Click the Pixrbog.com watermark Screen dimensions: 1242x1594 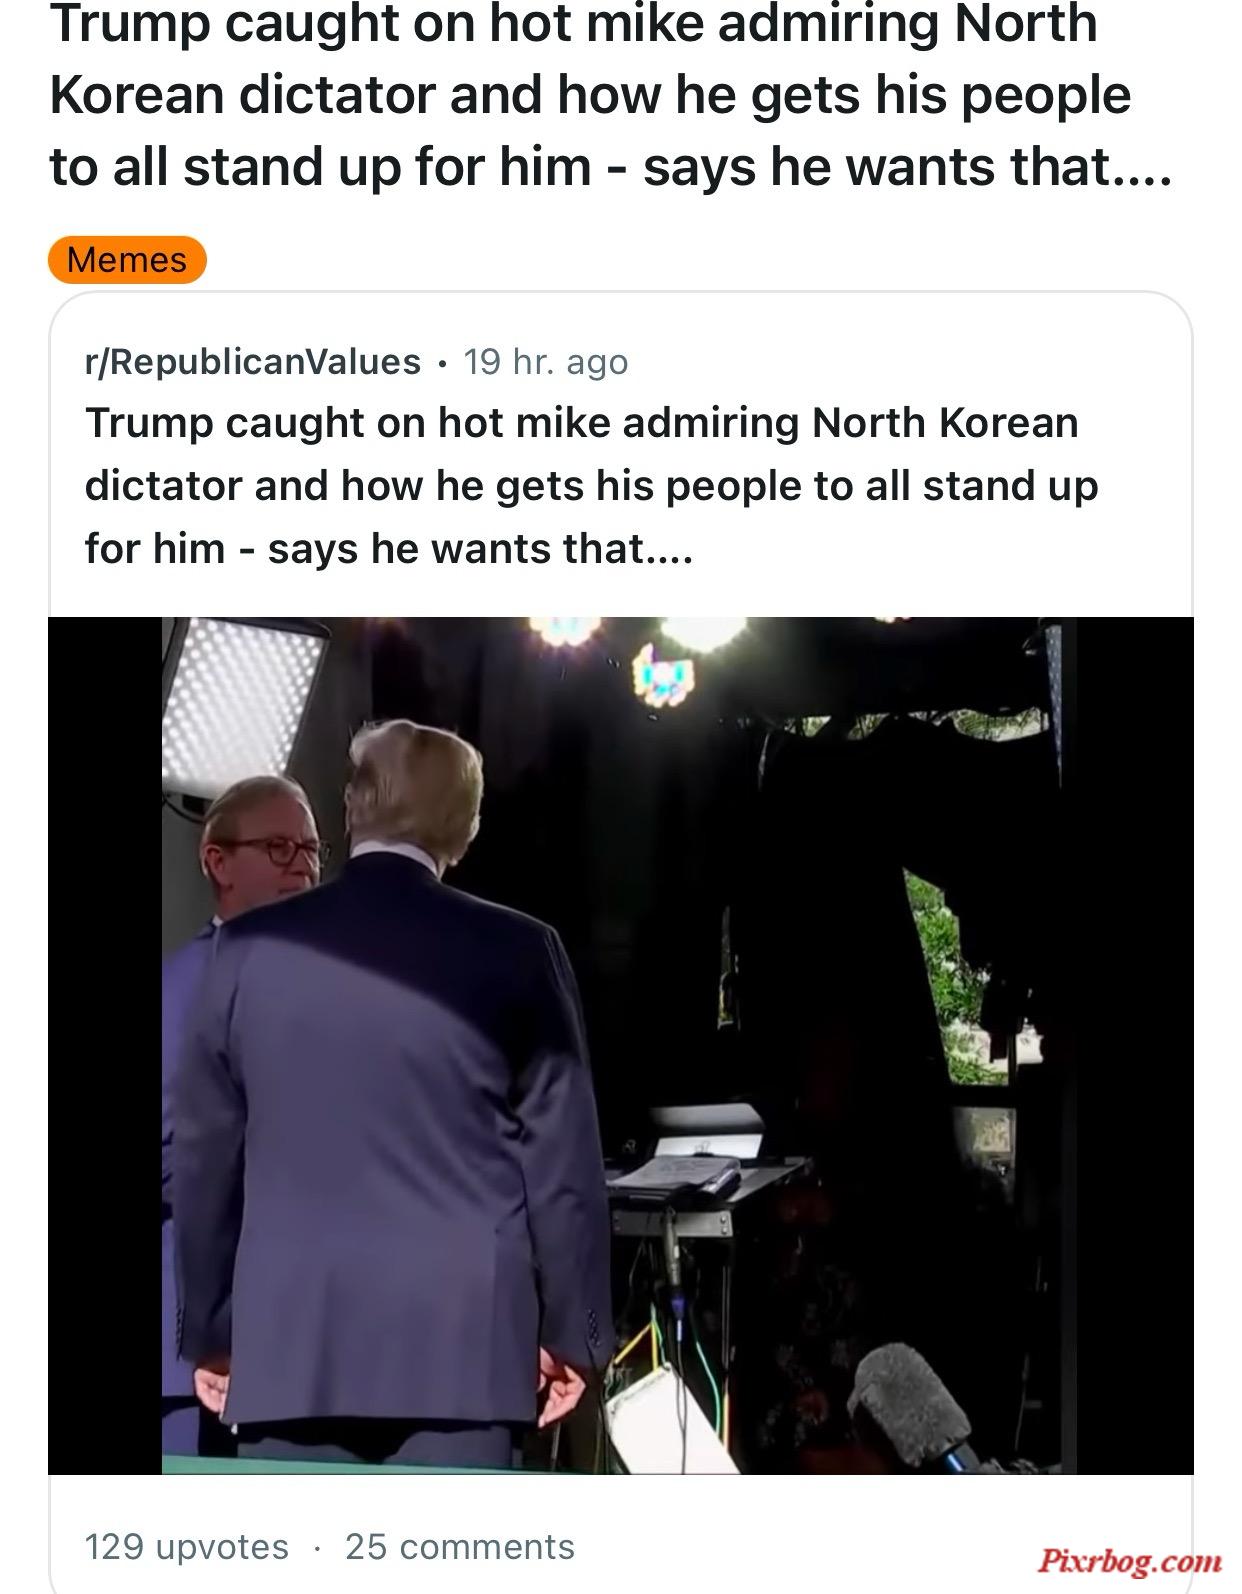[1129, 1559]
